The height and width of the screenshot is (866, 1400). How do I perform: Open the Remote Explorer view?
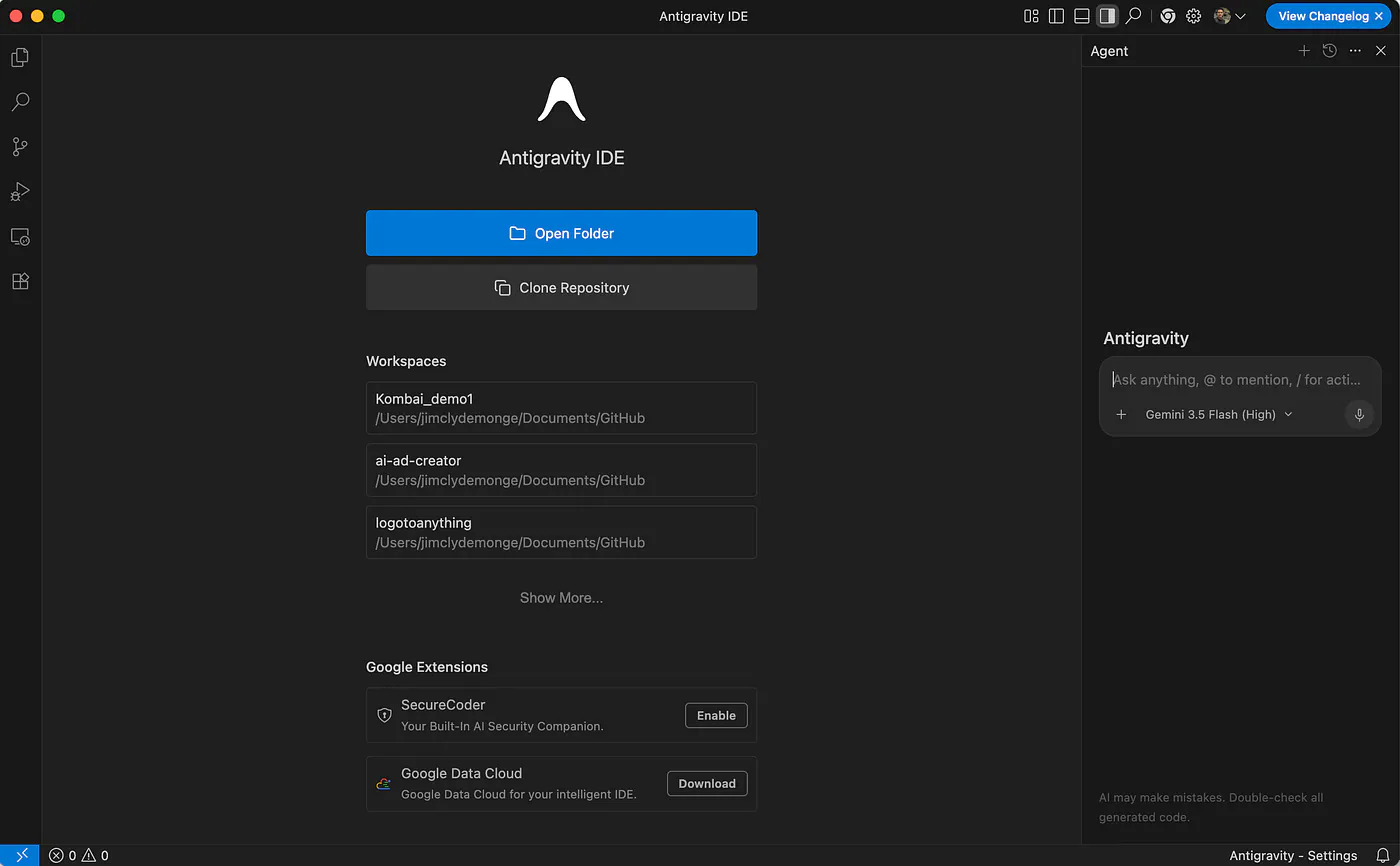pos(20,237)
